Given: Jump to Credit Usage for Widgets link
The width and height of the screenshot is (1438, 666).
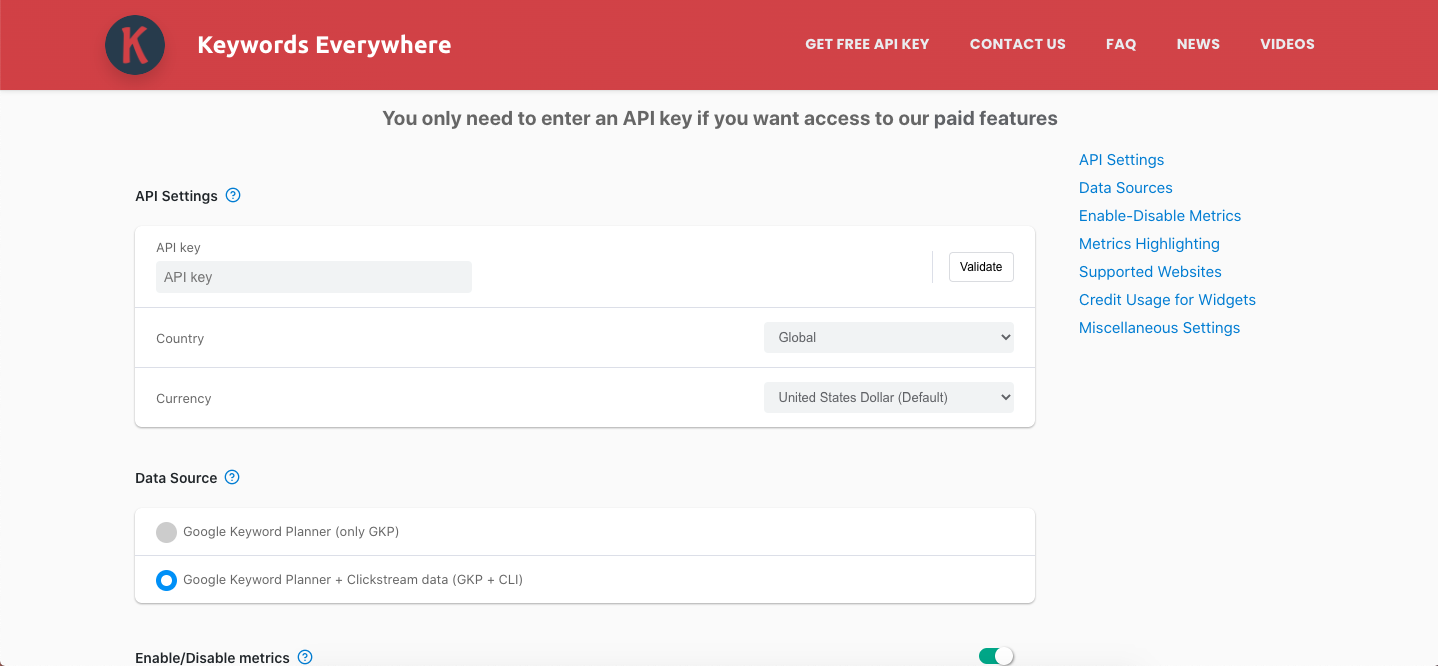Looking at the screenshot, I should coord(1167,300).
